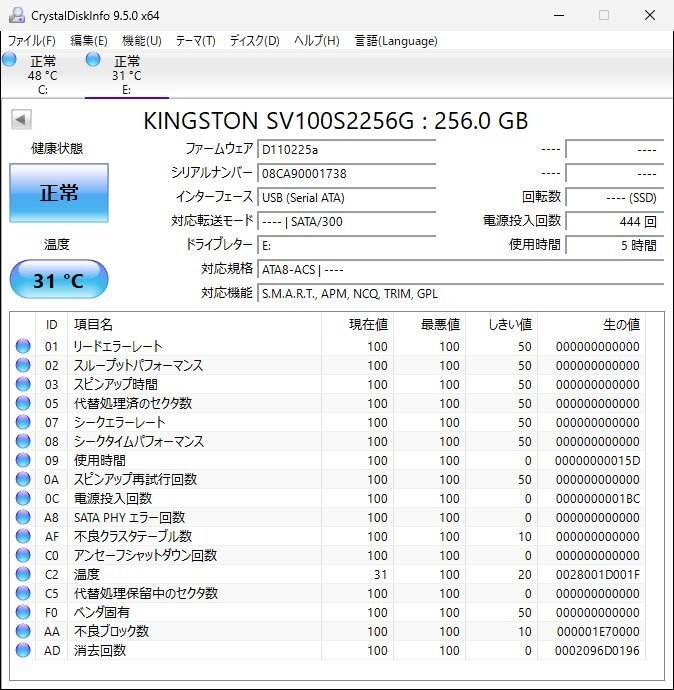Image resolution: width=674 pixels, height=690 pixels.
Task: Click the 31 °C temperature button
Action: click(x=59, y=279)
